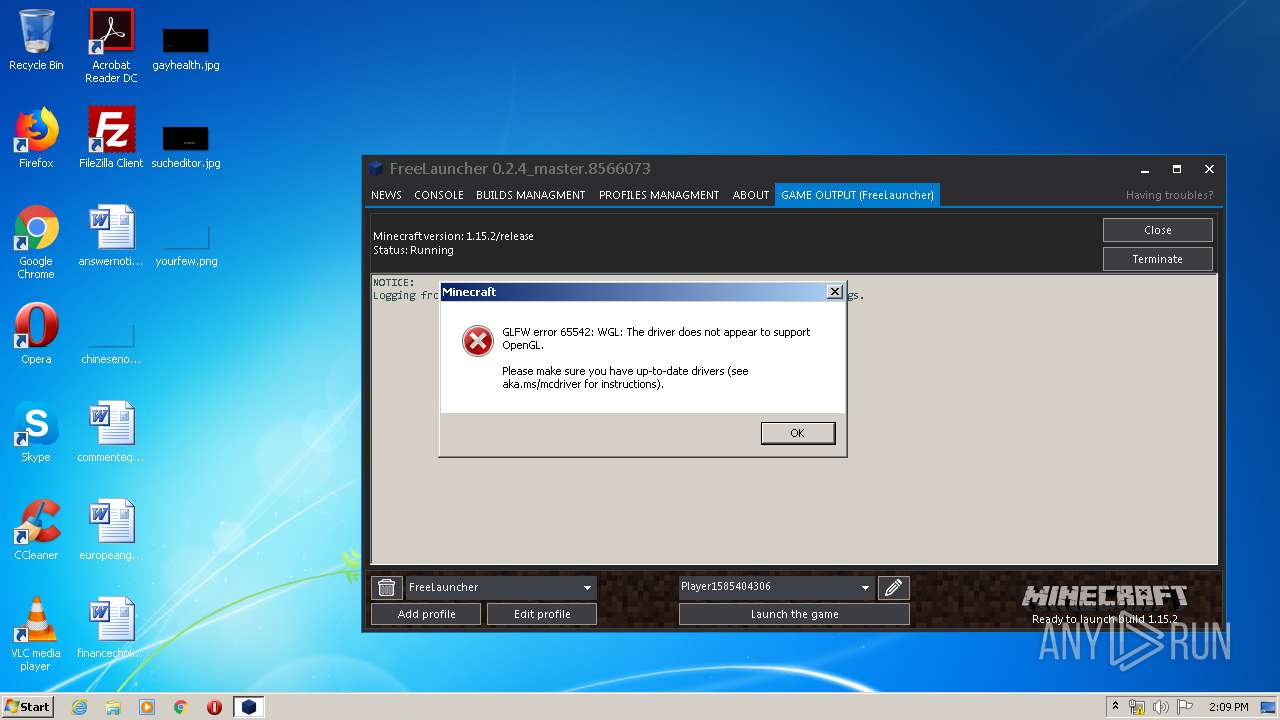
Task: Delete profile using trash can icon
Action: click(387, 587)
